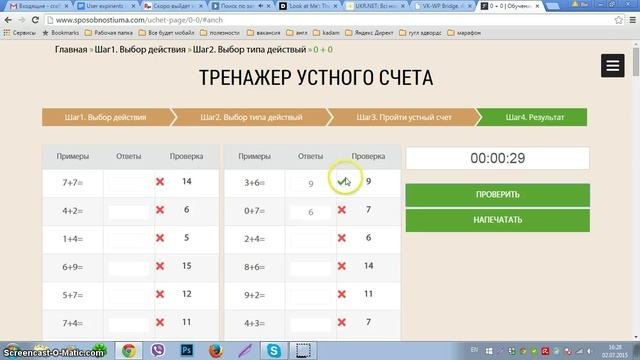
Task: Open Chrome's main menu icon
Action: [633, 20]
